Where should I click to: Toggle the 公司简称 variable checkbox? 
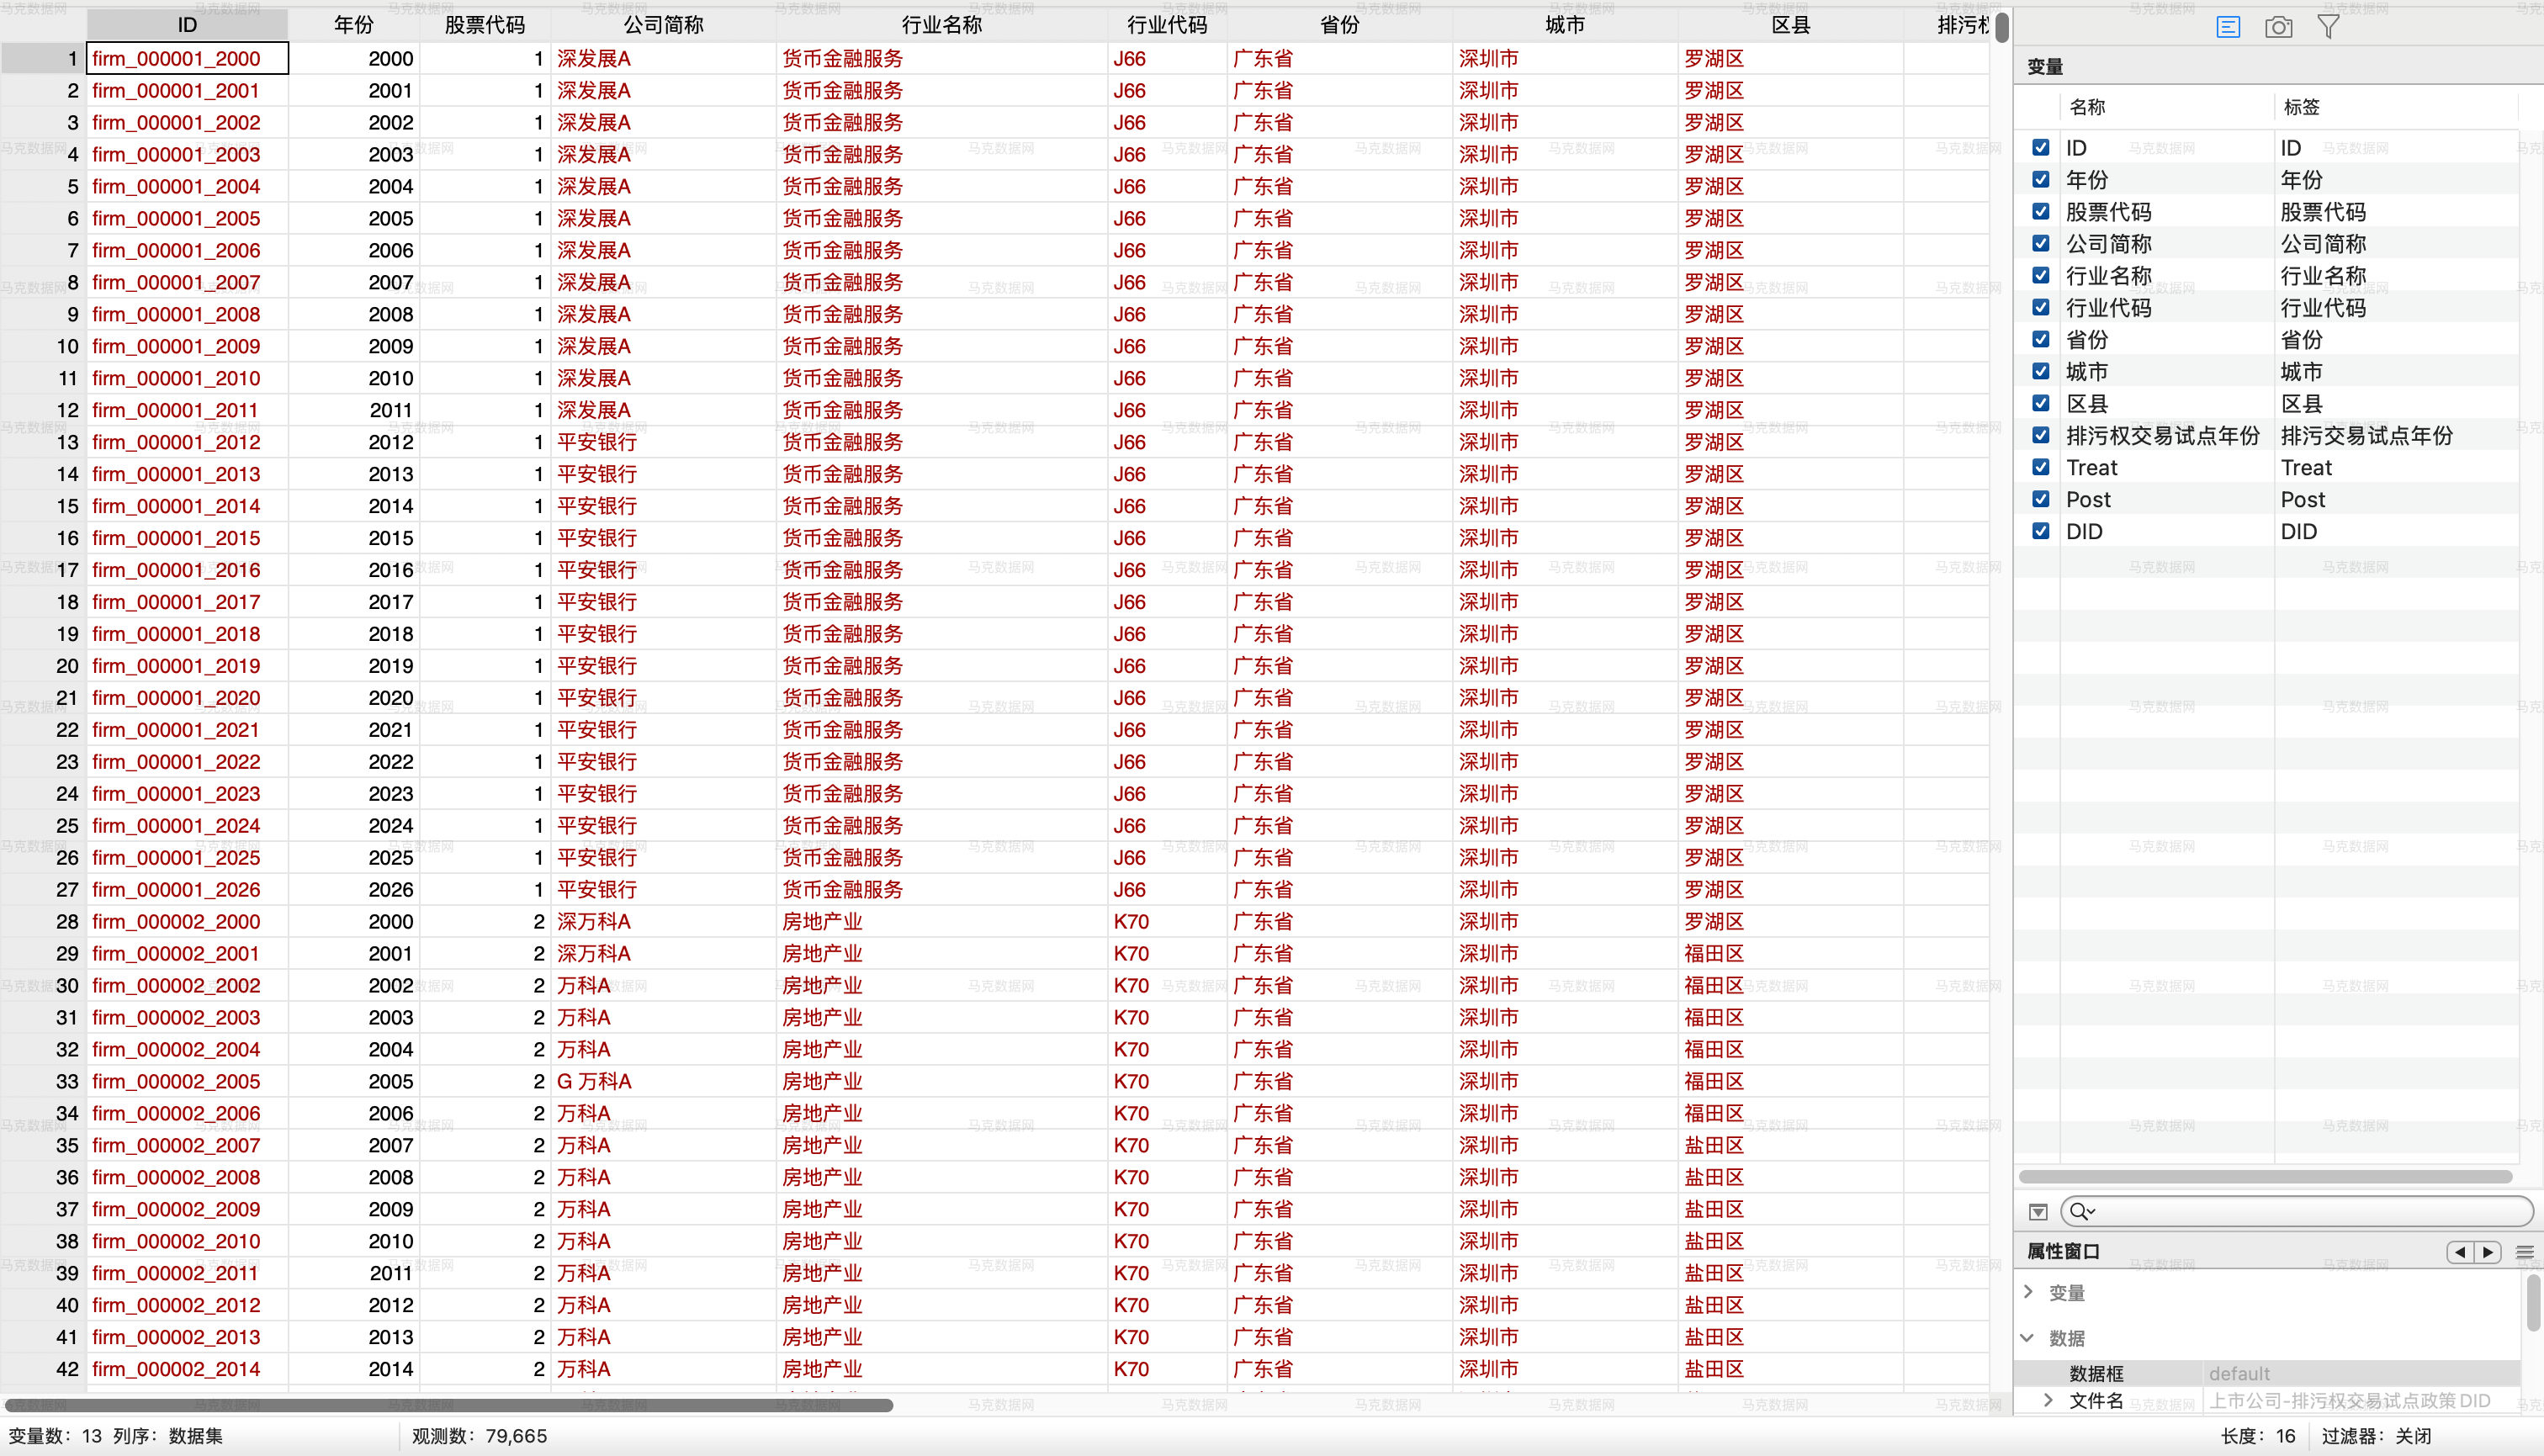2041,243
